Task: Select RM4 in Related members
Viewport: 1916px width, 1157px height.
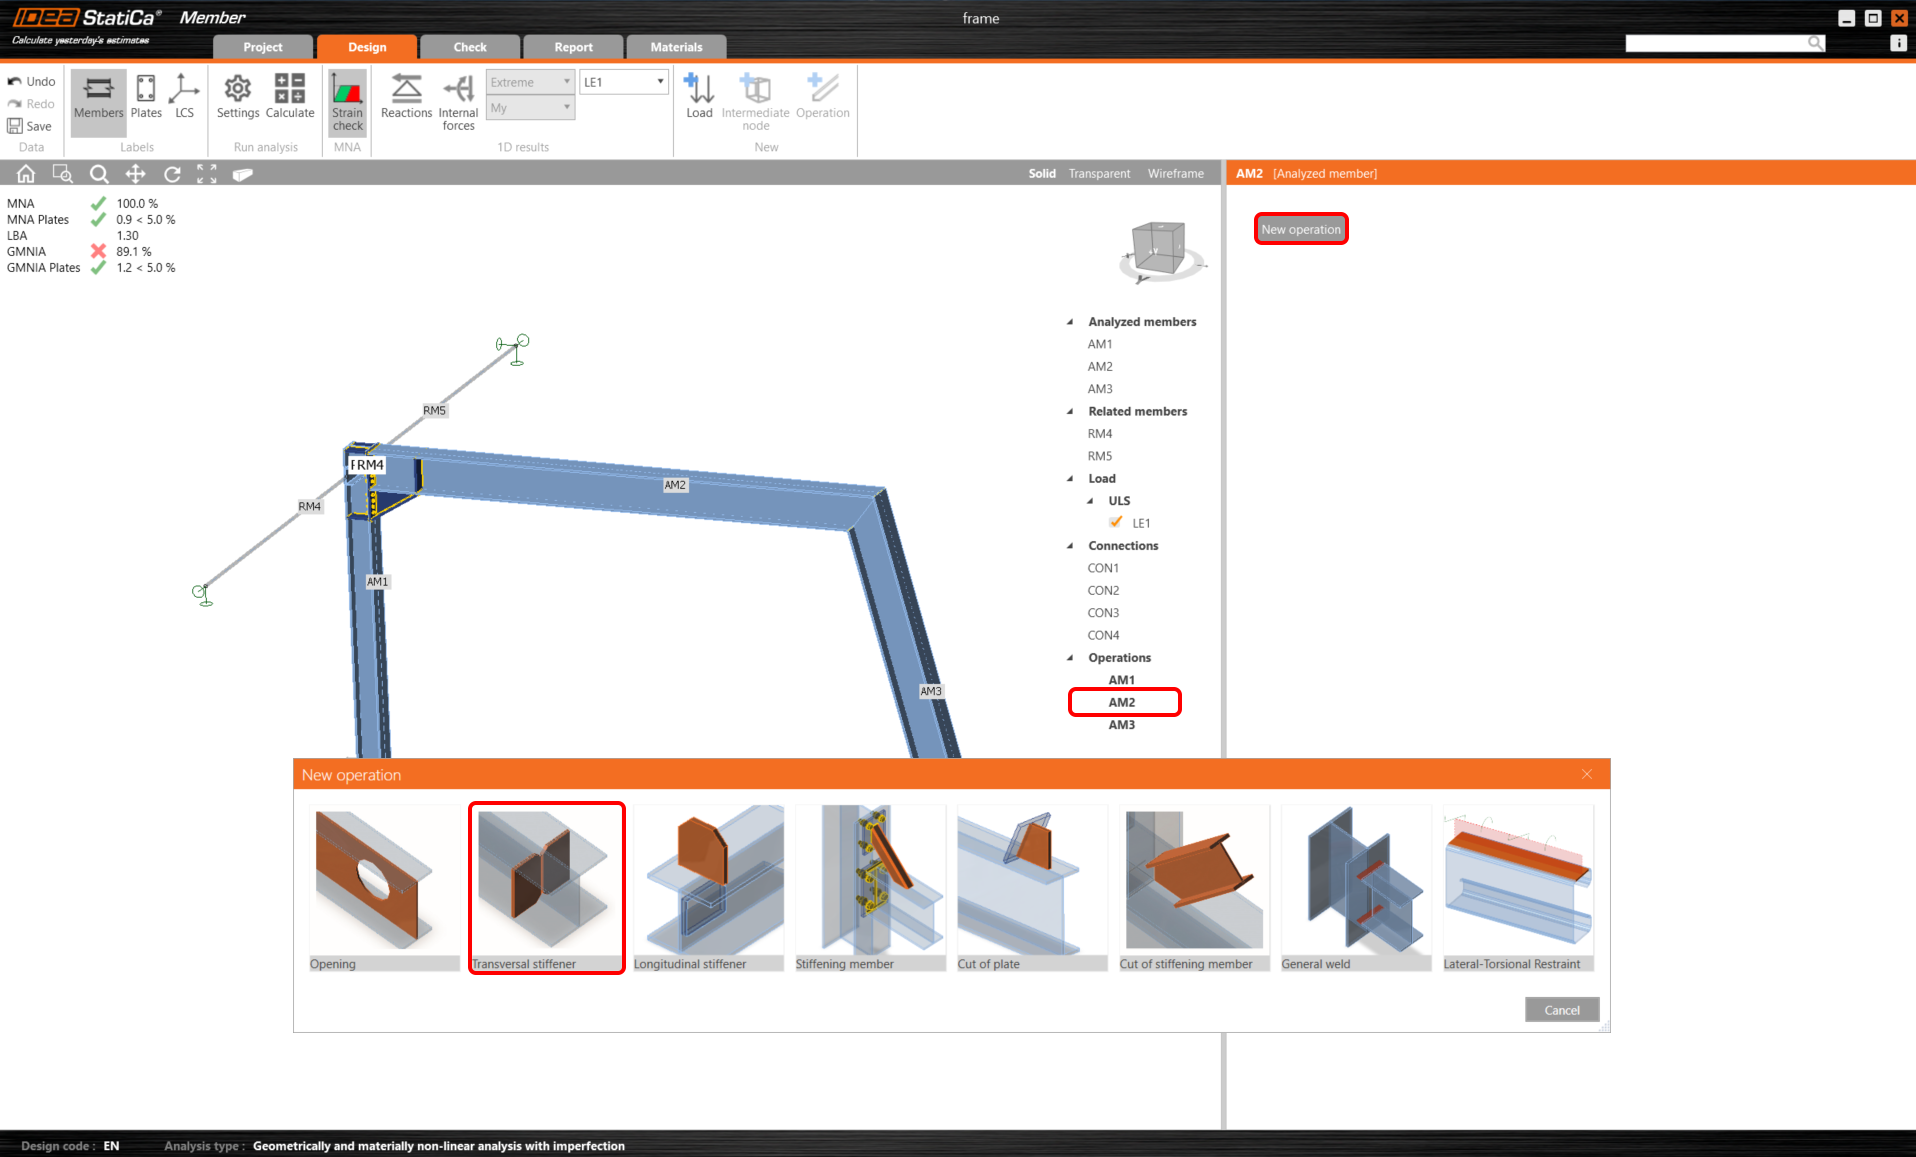Action: coord(1100,434)
